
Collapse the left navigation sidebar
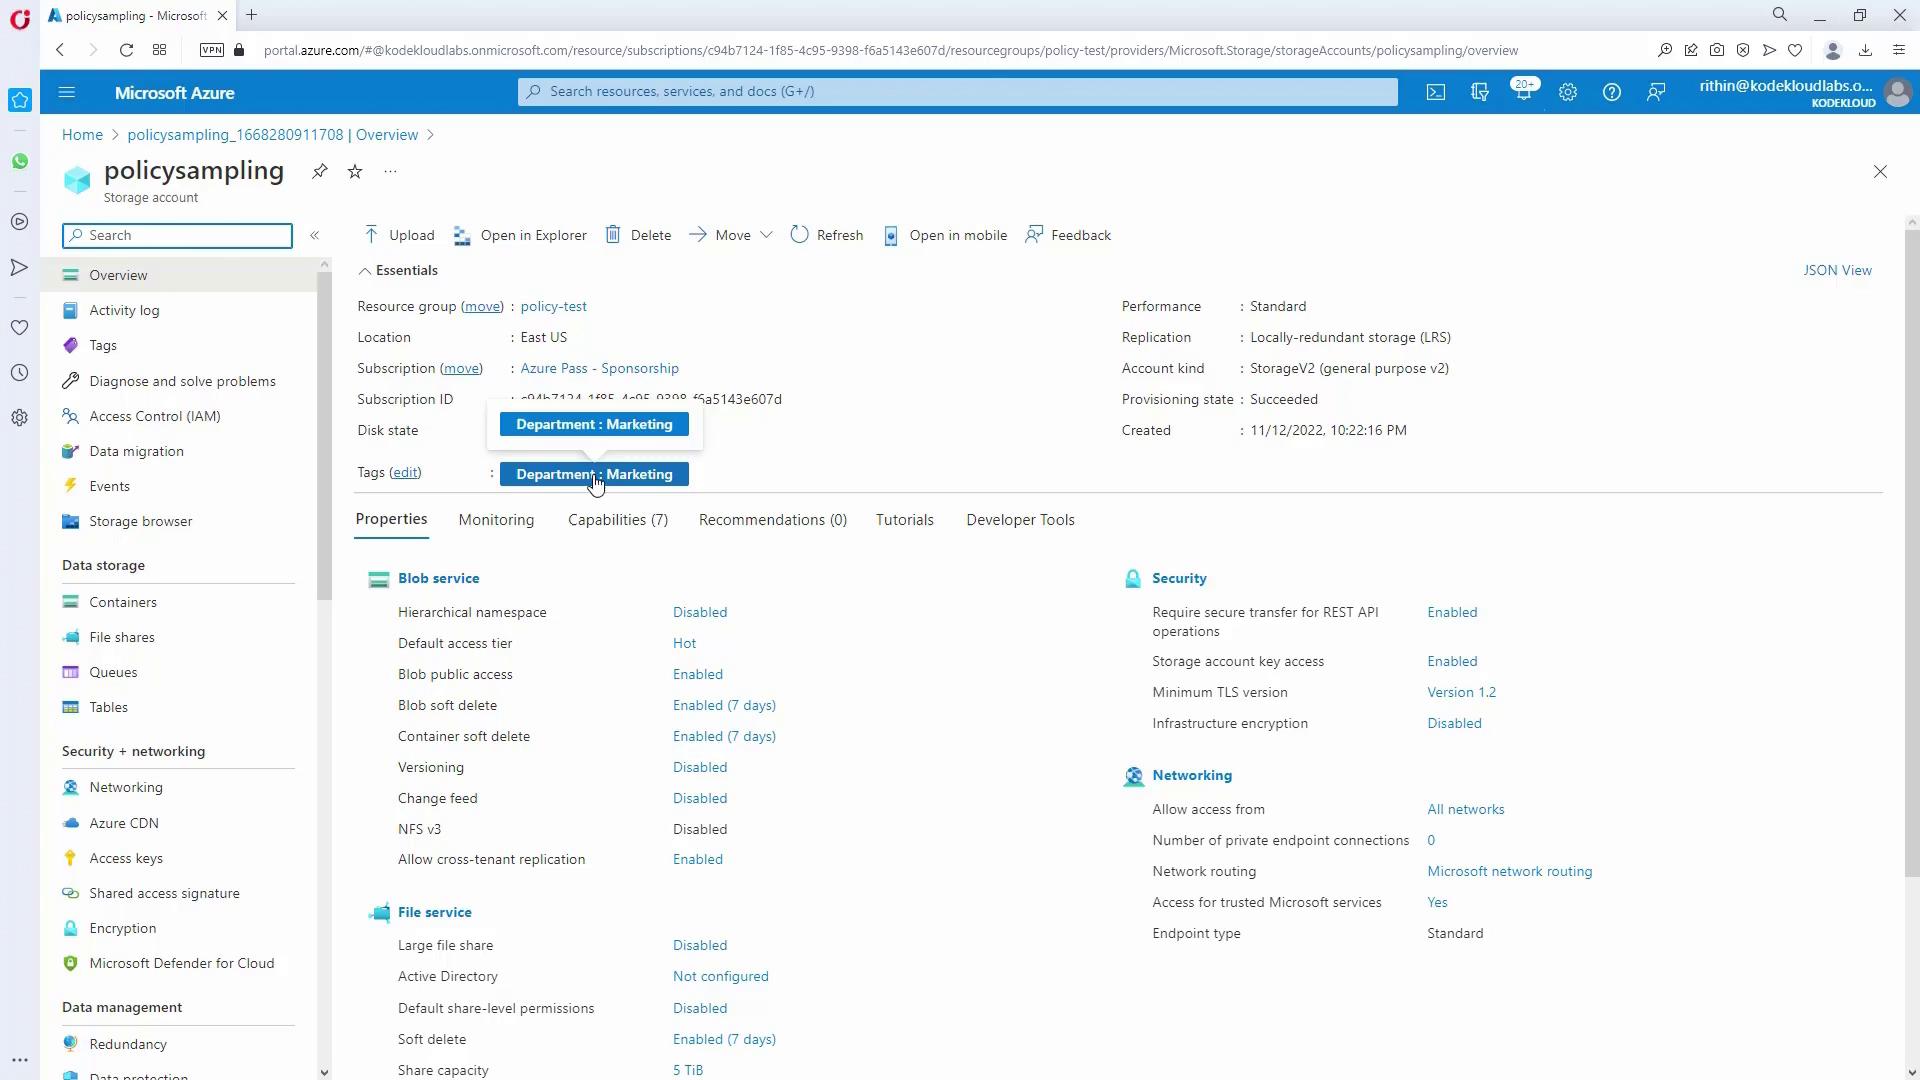coord(314,235)
